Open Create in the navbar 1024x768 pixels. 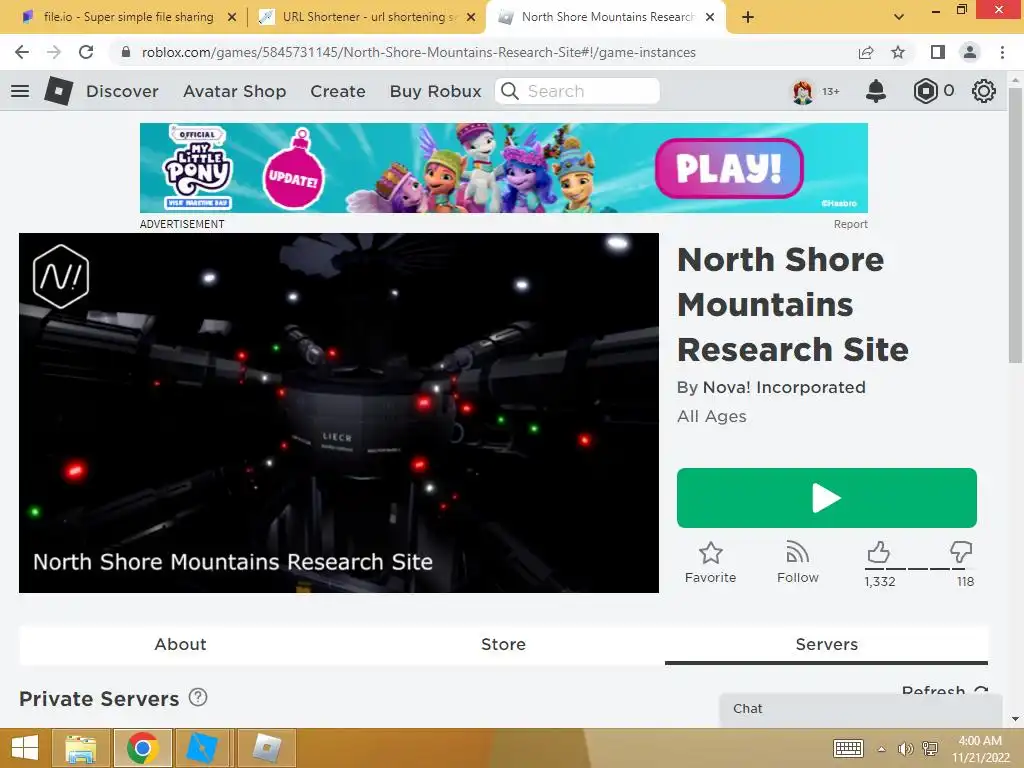(x=338, y=91)
